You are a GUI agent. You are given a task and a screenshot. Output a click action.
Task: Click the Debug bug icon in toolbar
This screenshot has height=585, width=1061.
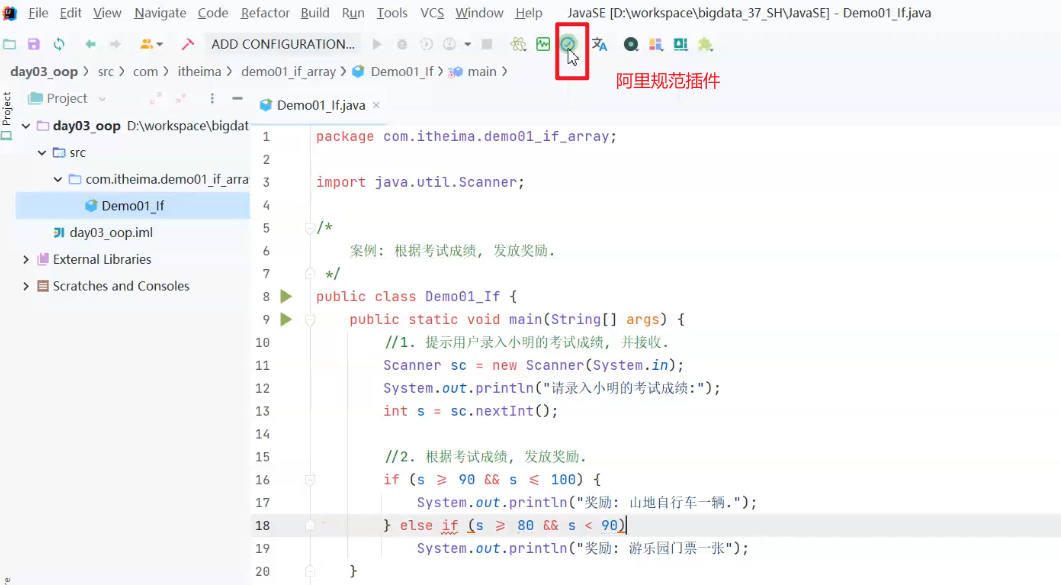pyautogui.click(x=402, y=45)
